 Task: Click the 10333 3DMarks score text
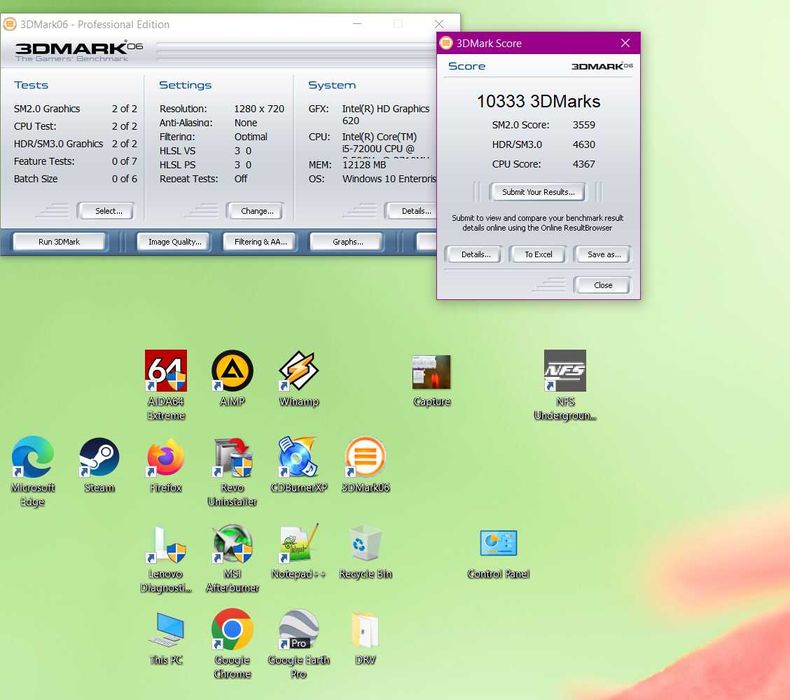539,101
